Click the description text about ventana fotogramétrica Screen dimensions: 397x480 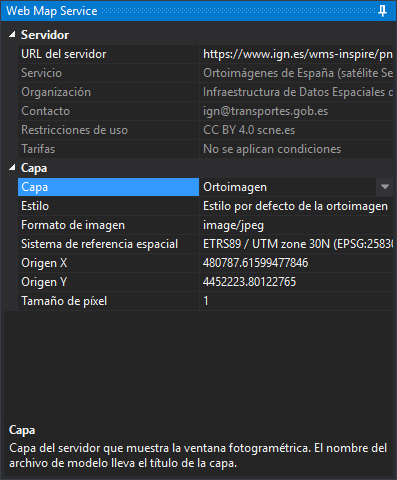[x=198, y=455]
